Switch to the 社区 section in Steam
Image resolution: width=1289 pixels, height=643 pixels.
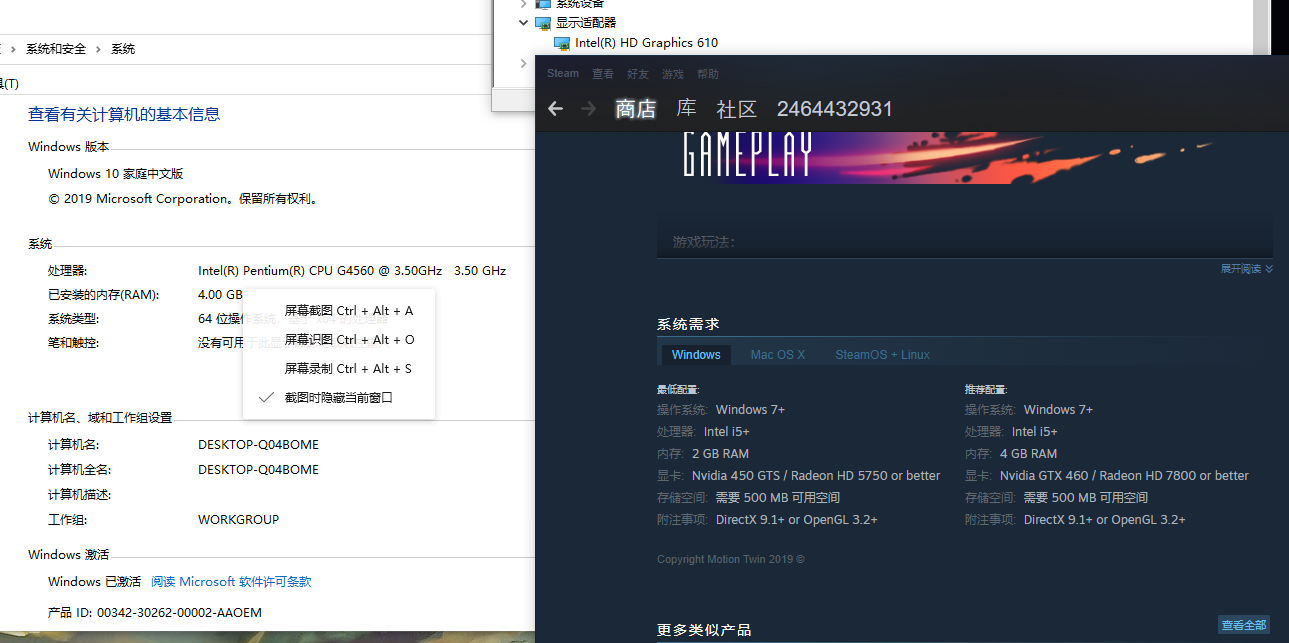737,109
